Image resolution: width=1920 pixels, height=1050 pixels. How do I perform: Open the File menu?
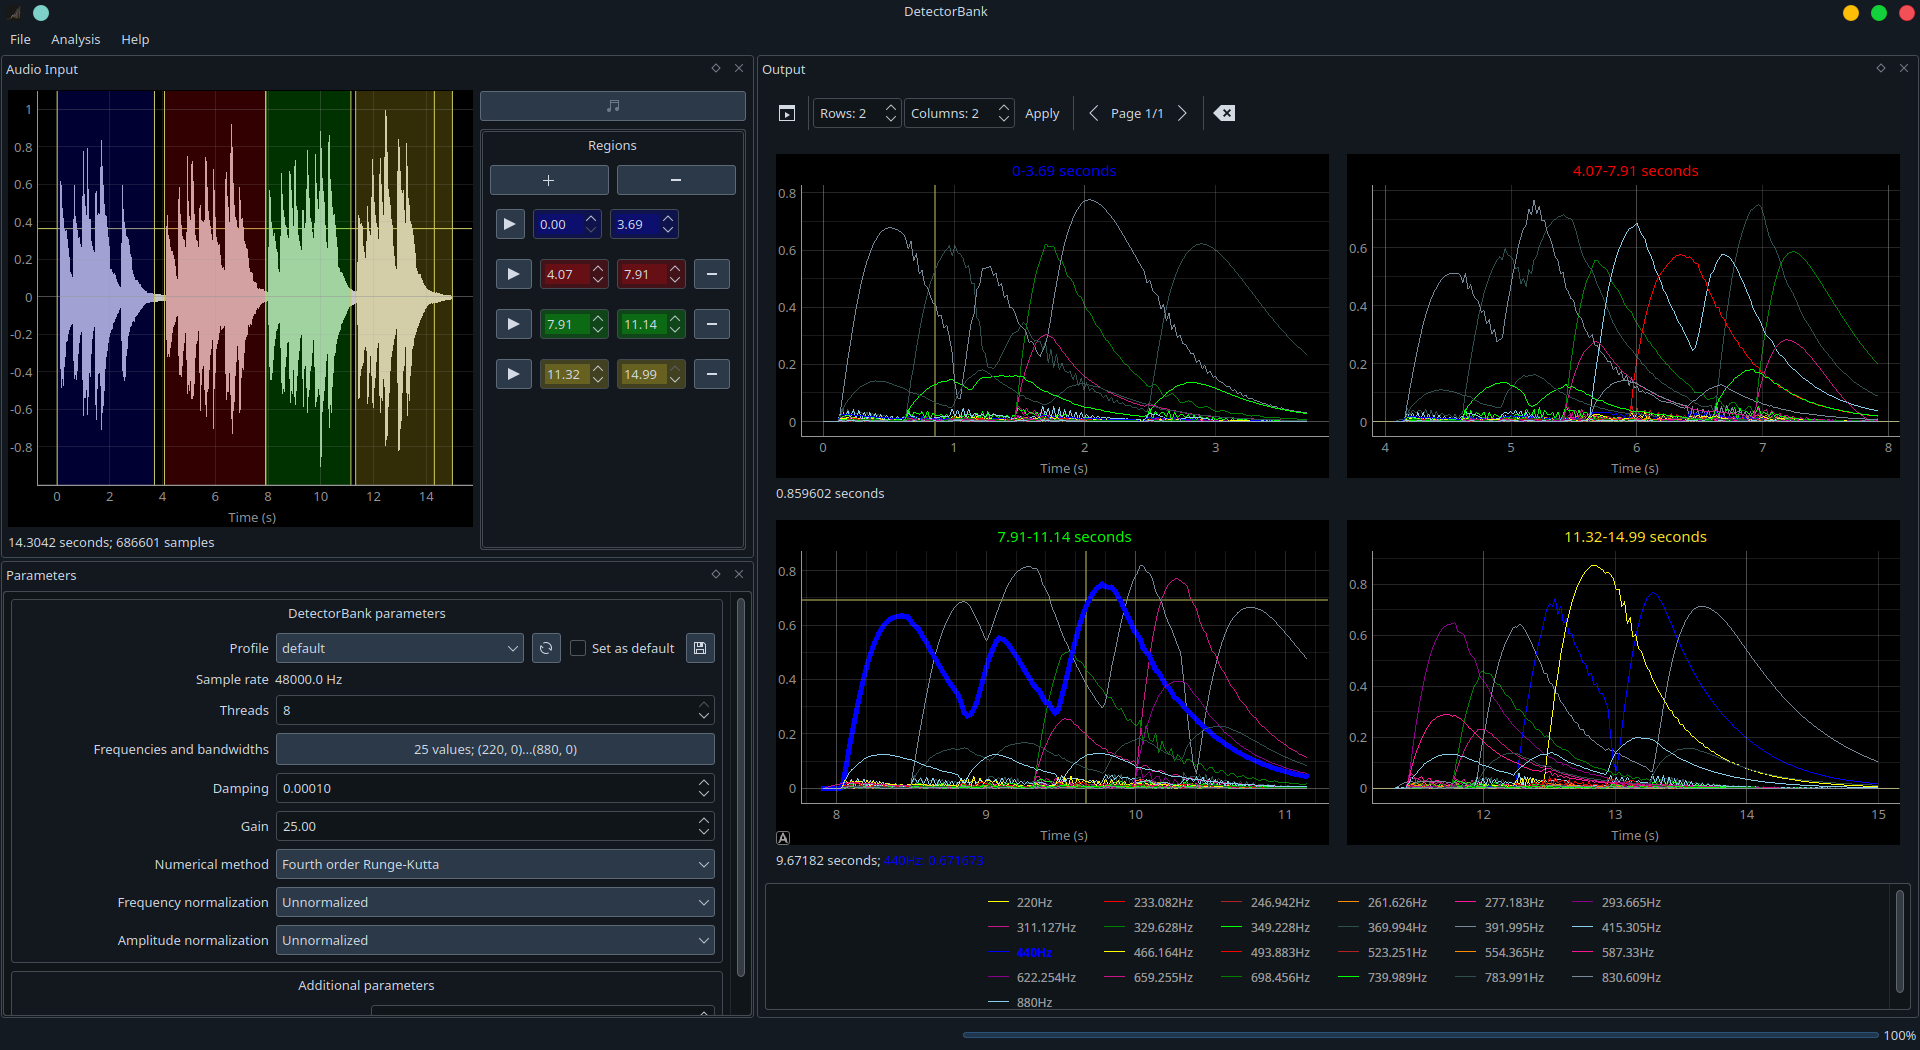[x=20, y=39]
